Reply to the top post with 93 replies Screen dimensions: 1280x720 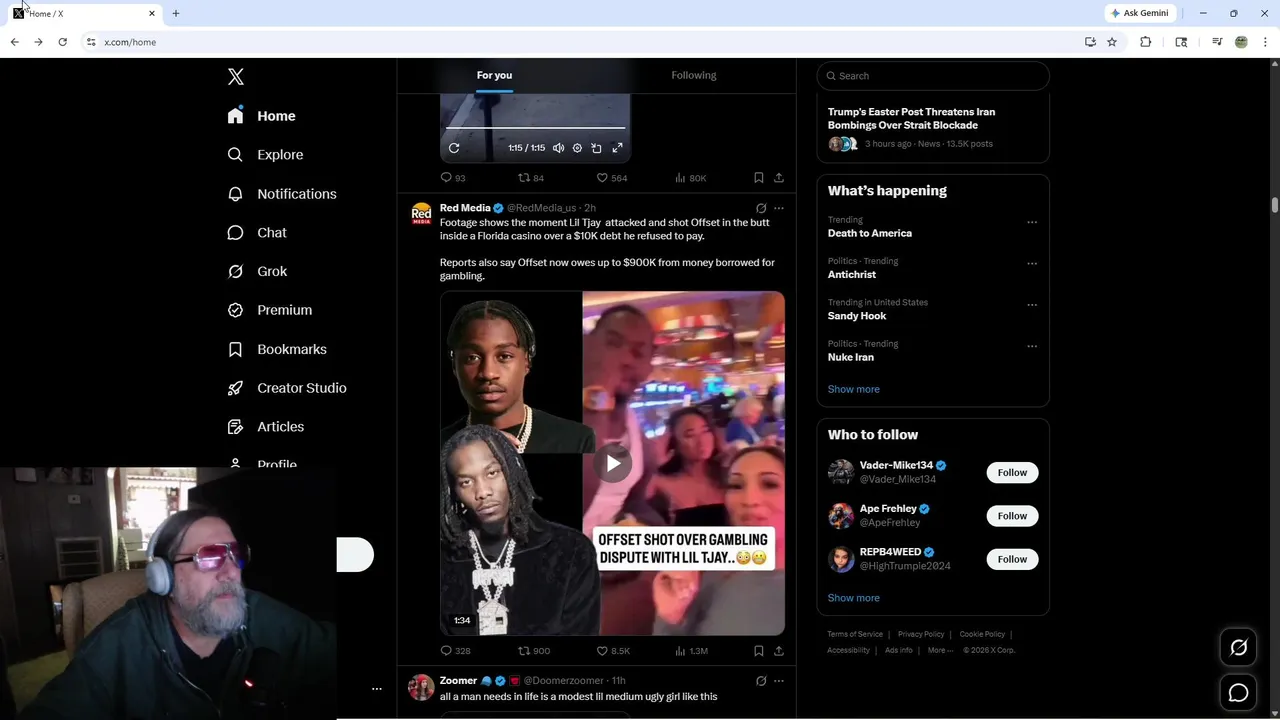pyautogui.click(x=453, y=178)
